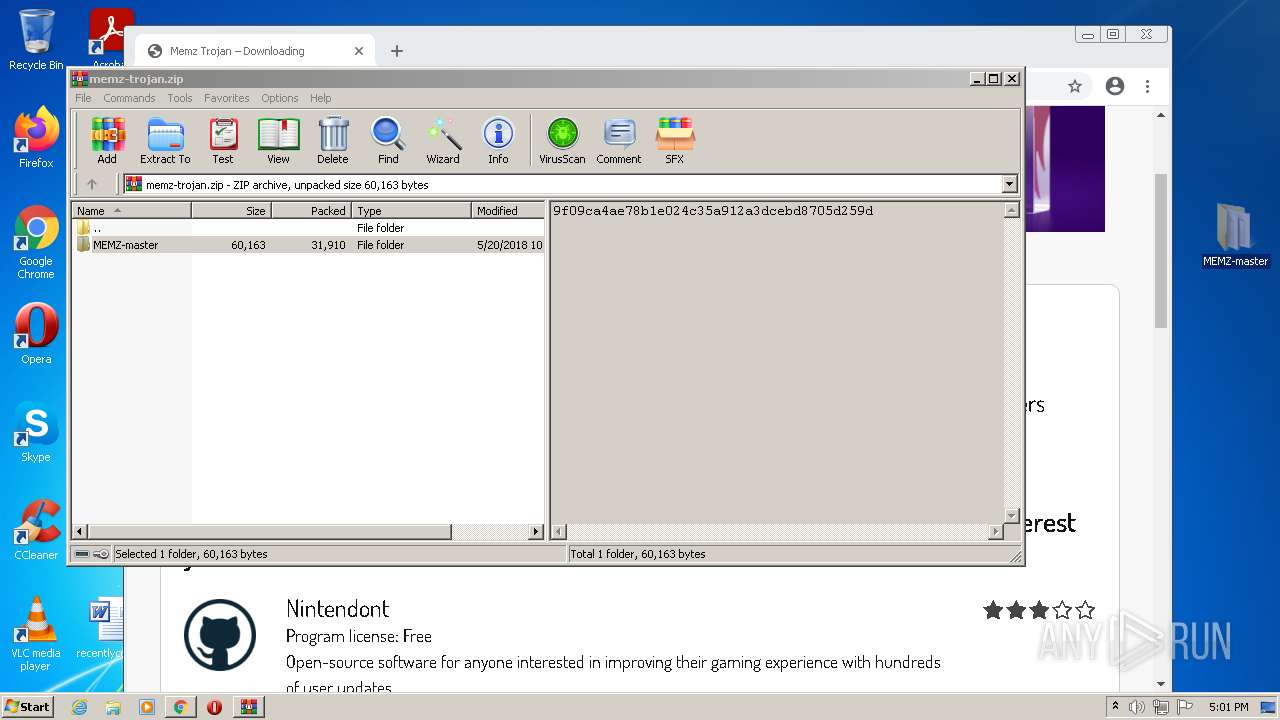Launch Google Chrome desktop shortcut
The height and width of the screenshot is (720, 1280).
[36, 243]
